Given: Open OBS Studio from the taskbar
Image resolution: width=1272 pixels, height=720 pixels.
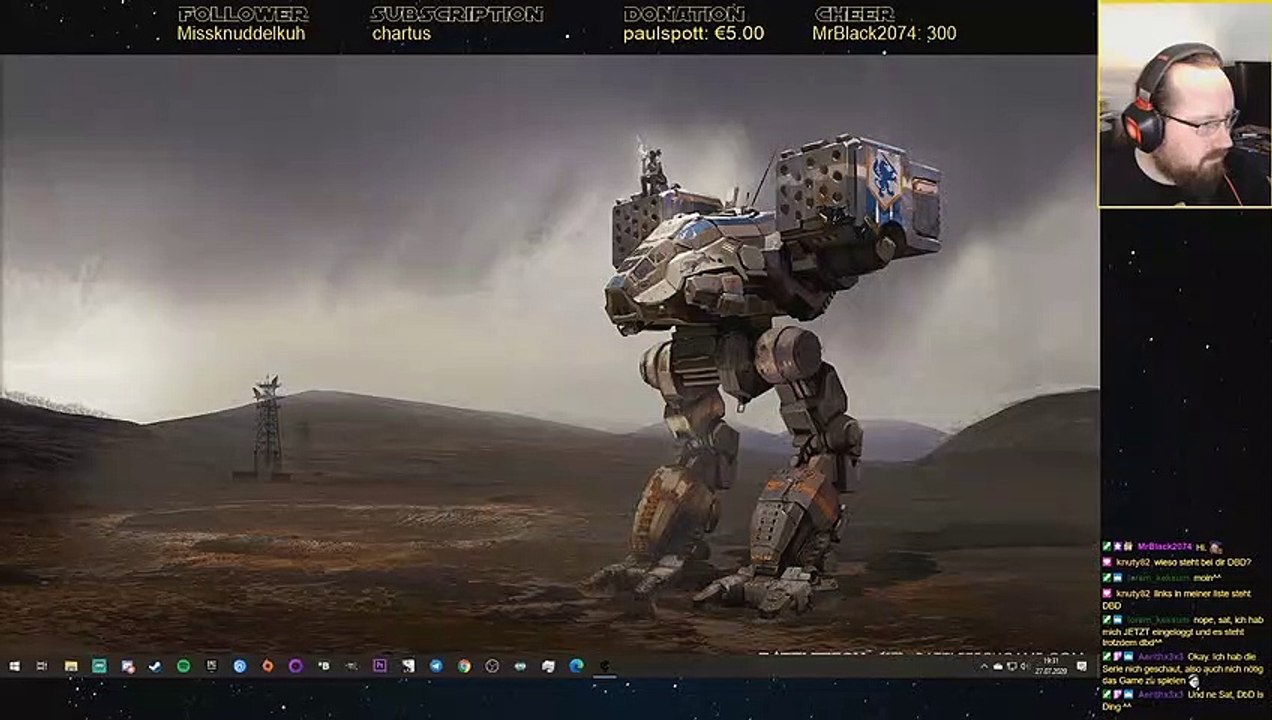Looking at the screenshot, I should [492, 666].
